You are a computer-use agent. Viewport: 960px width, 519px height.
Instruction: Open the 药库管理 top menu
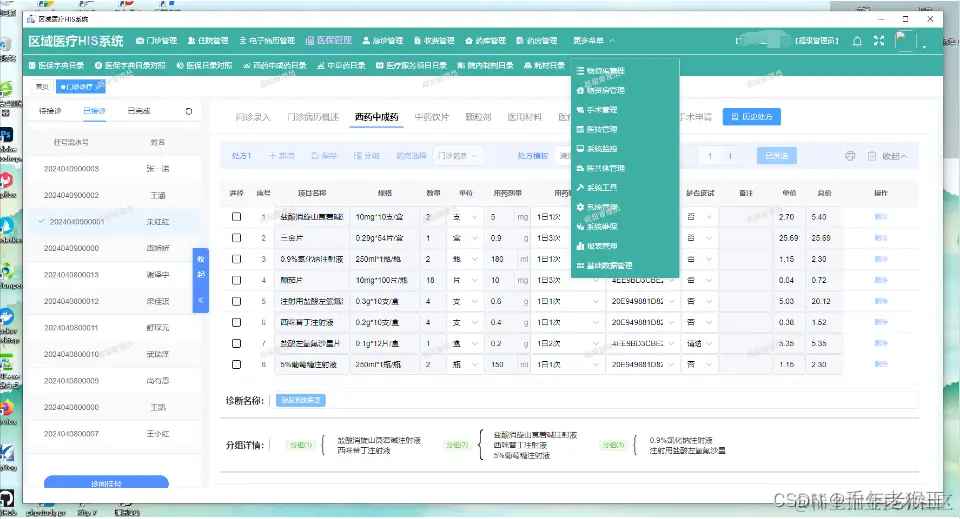coord(486,40)
